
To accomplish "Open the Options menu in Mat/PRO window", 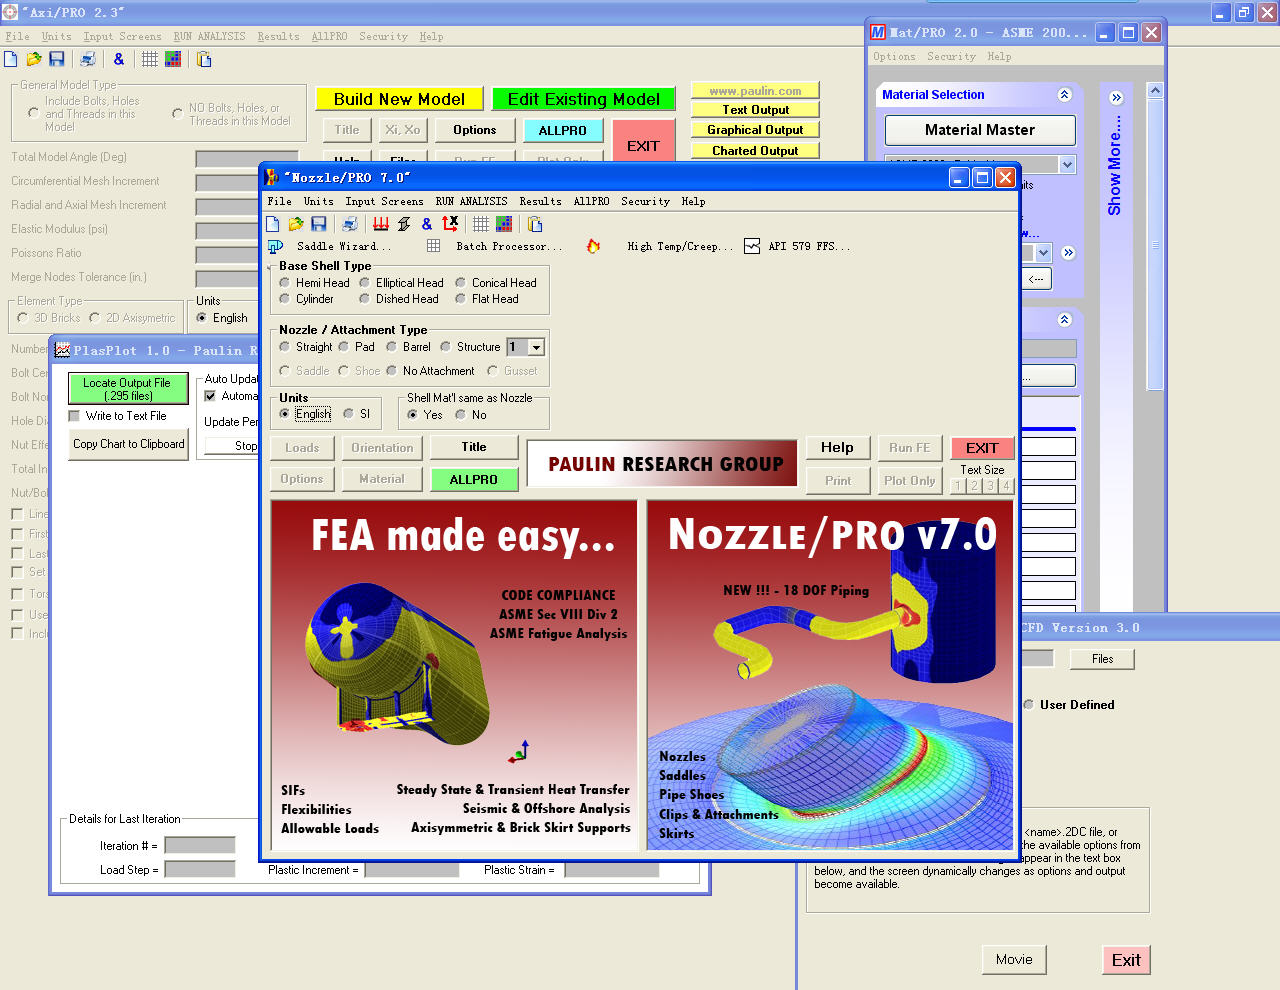I will 894,57.
